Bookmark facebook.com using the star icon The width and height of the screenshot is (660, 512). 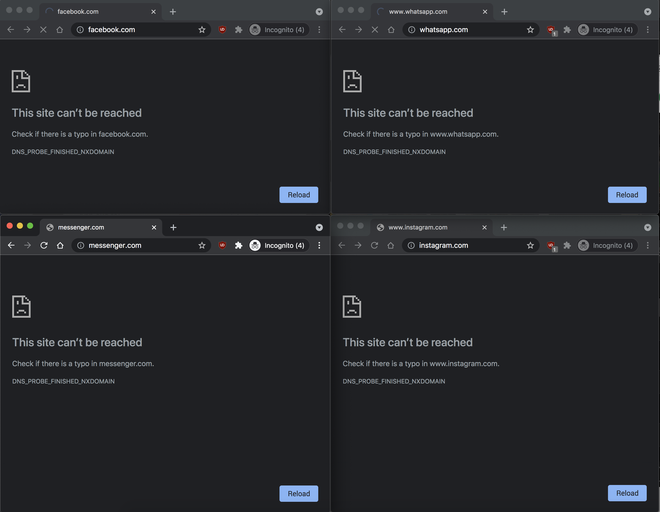[x=201, y=30]
